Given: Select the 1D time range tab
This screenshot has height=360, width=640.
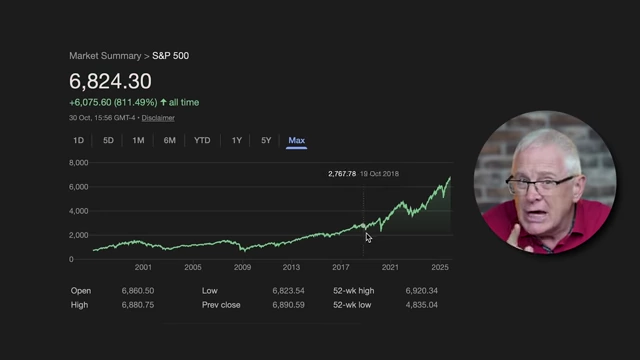Looking at the screenshot, I should [78, 140].
